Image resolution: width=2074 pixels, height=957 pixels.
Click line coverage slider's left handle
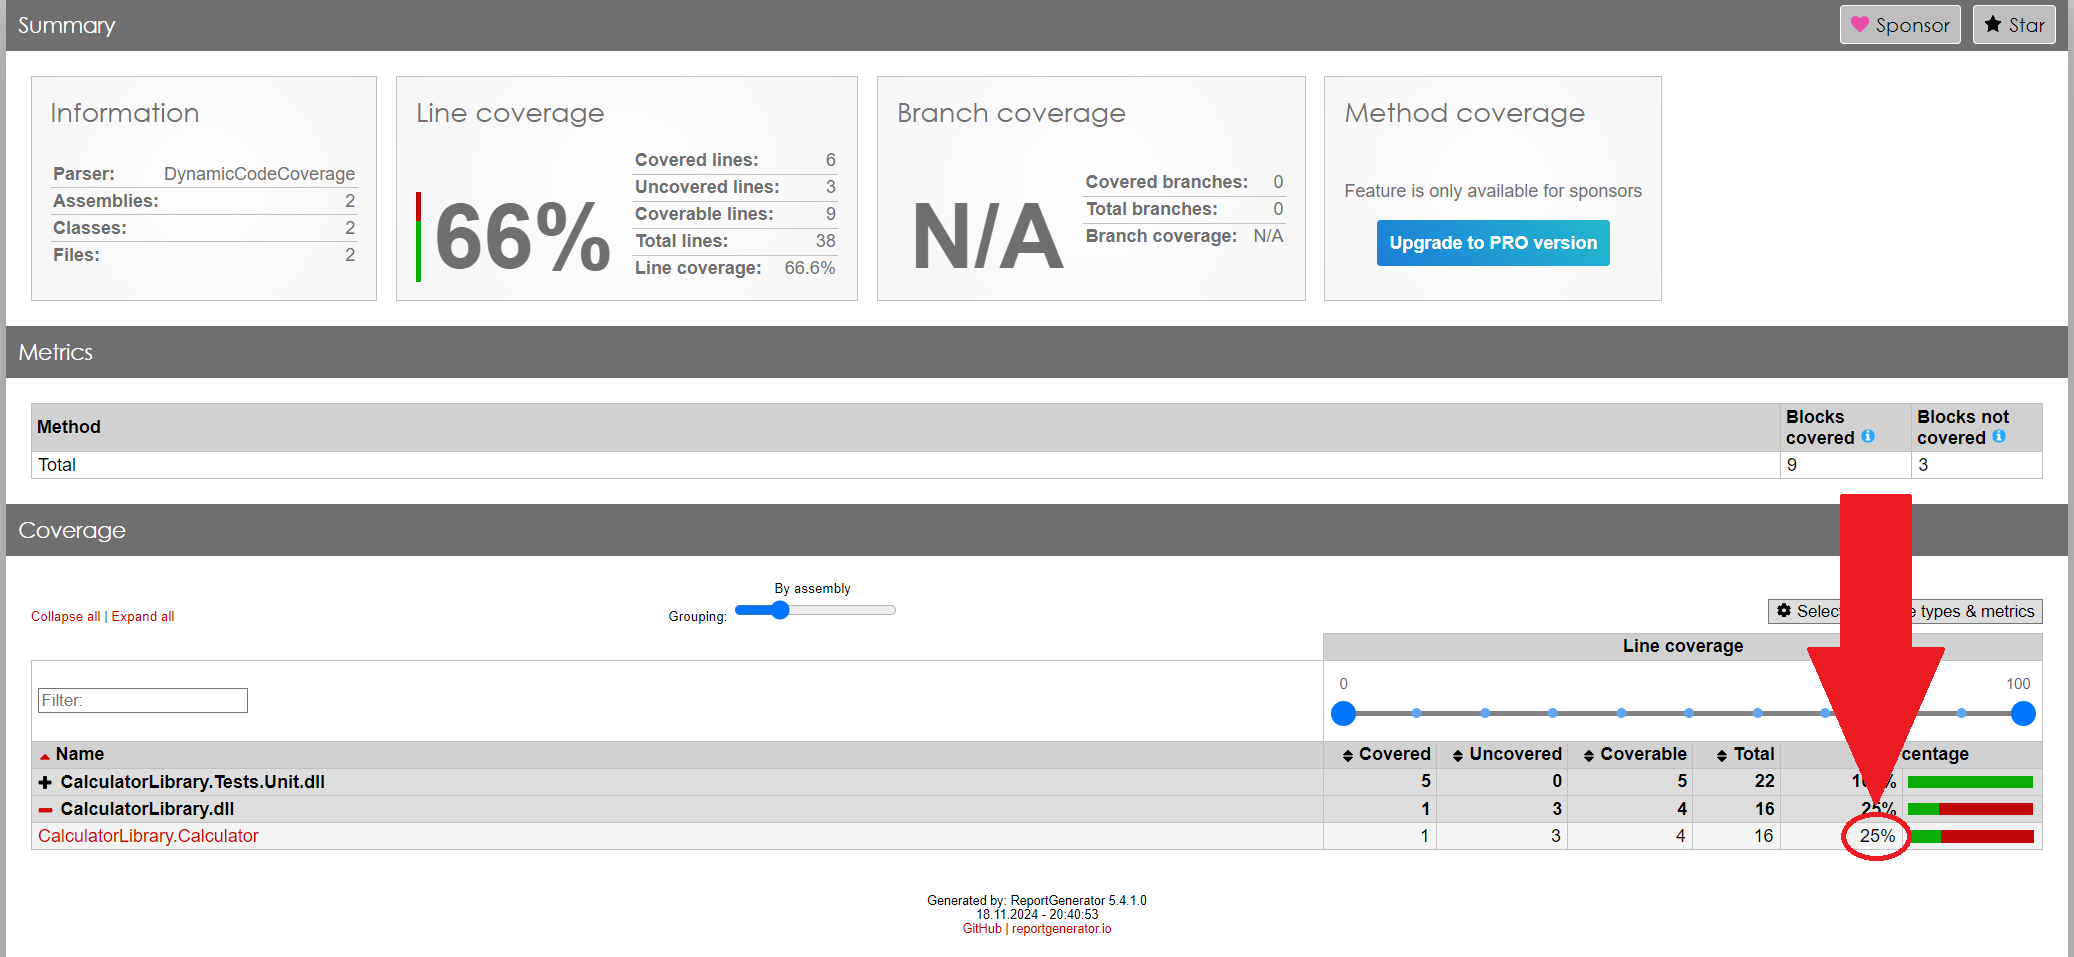tap(1343, 713)
